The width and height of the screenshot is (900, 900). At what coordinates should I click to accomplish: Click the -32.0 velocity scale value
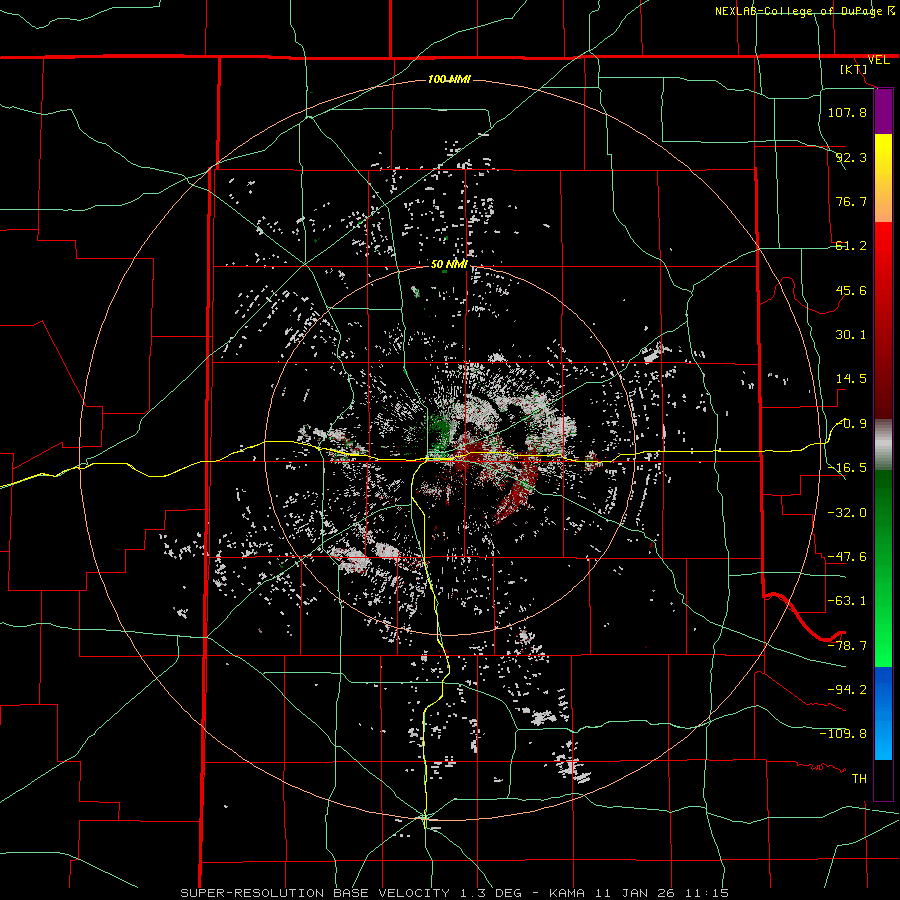[847, 512]
